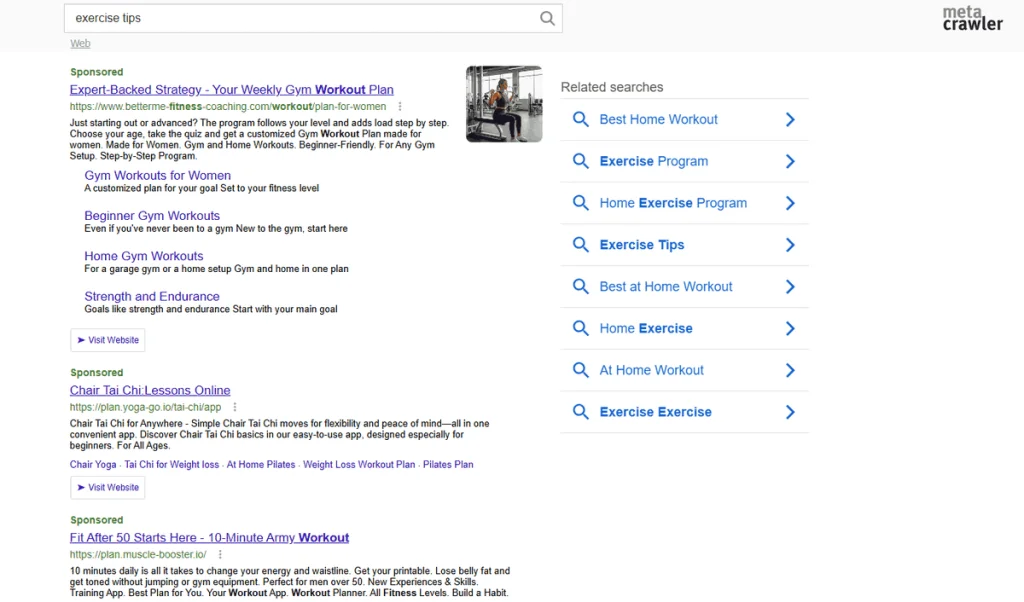
Task: Select the Web tab under search box
Action: click(x=80, y=44)
